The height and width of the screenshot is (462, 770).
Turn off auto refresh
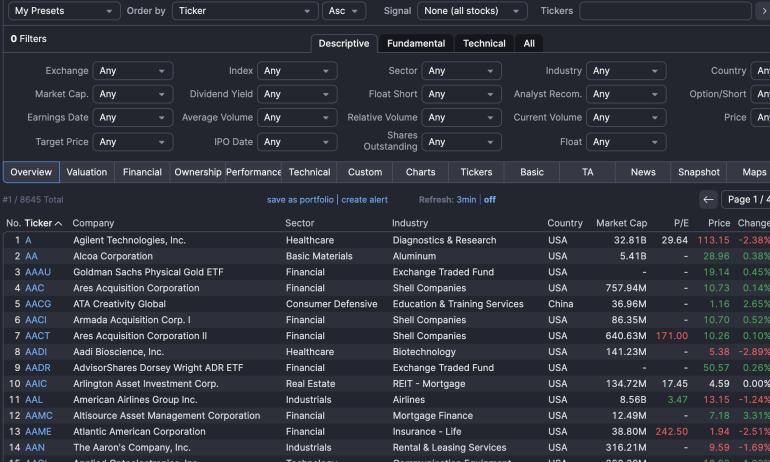coord(490,200)
